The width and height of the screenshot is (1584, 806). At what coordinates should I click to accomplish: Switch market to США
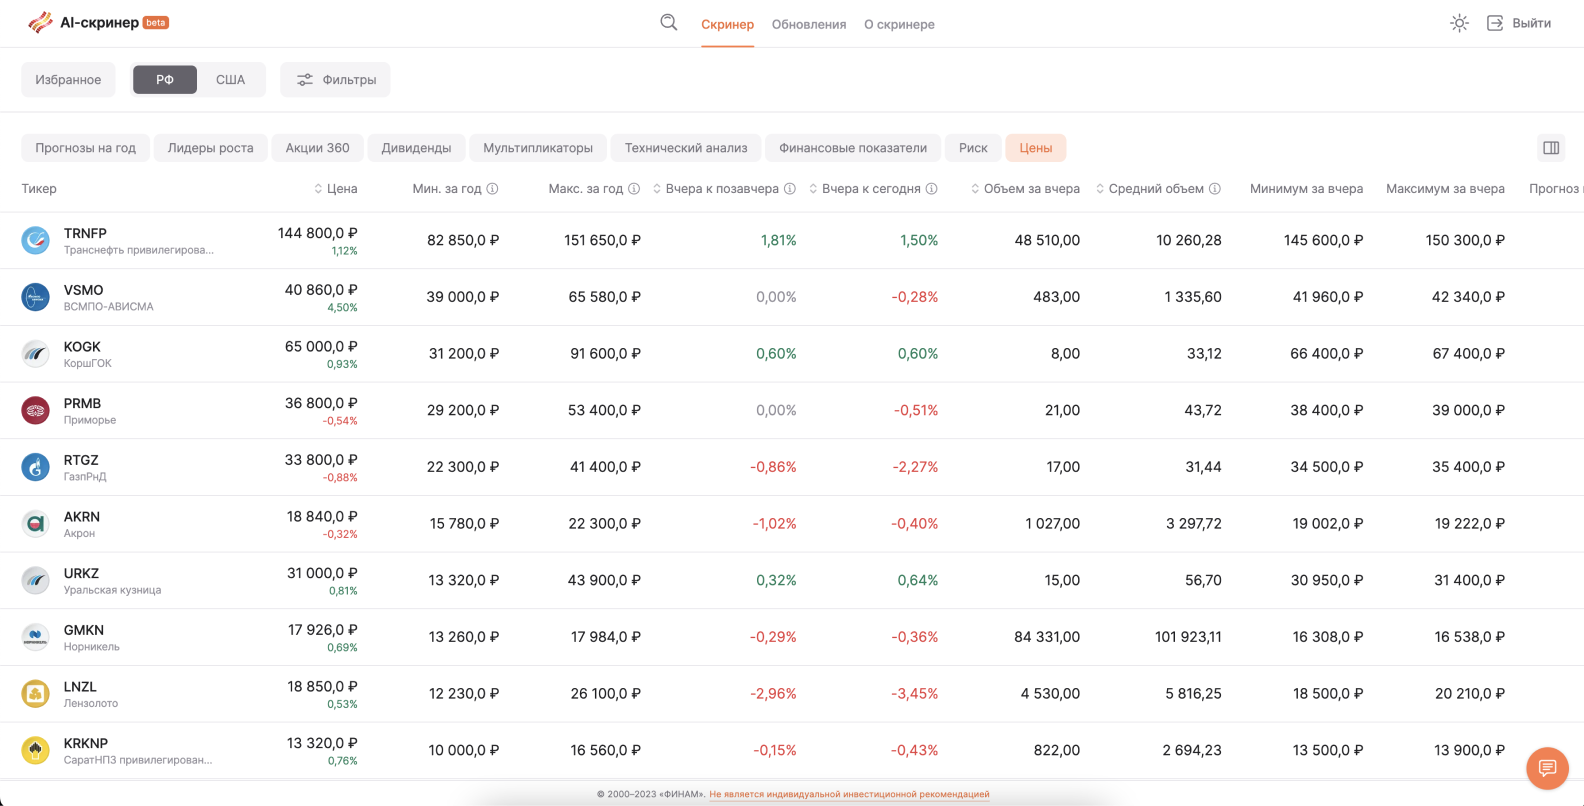click(x=231, y=80)
